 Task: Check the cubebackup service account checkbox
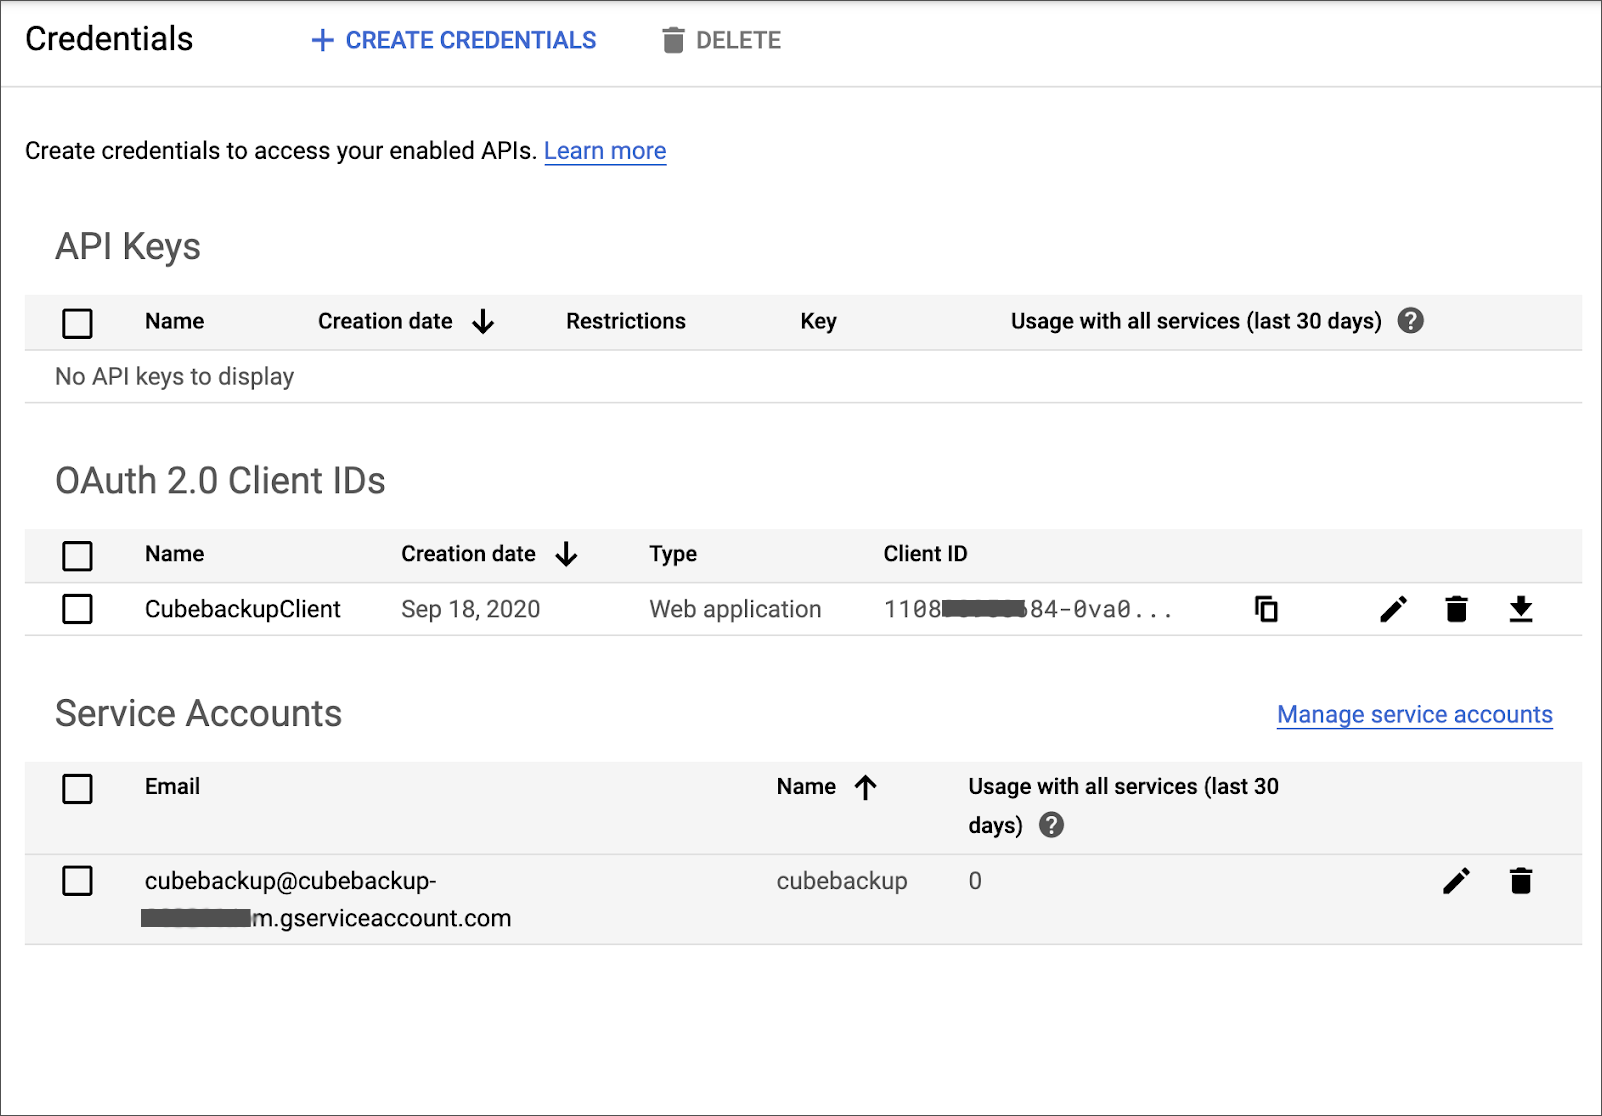coord(77,881)
